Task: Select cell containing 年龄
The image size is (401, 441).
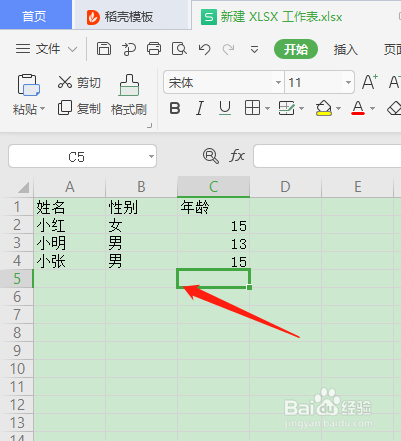Action: tap(213, 207)
